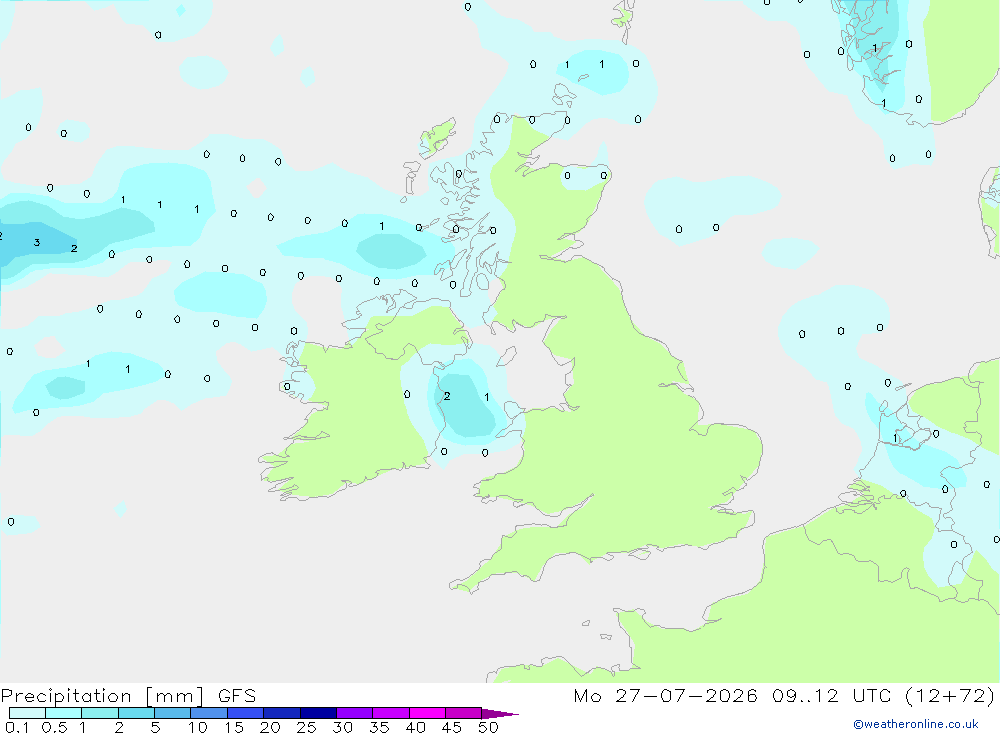This screenshot has height=733, width=1000.
Task: Pick the legend swatch between 10 and 15
Action: tap(209, 713)
